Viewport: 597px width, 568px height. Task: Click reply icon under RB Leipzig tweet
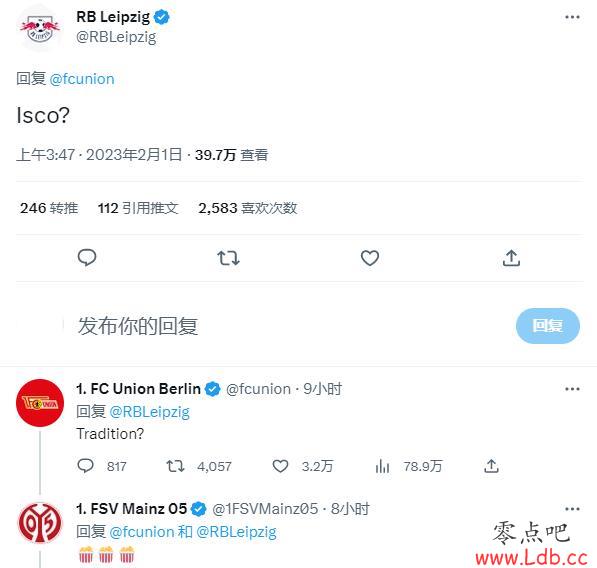coord(87,258)
